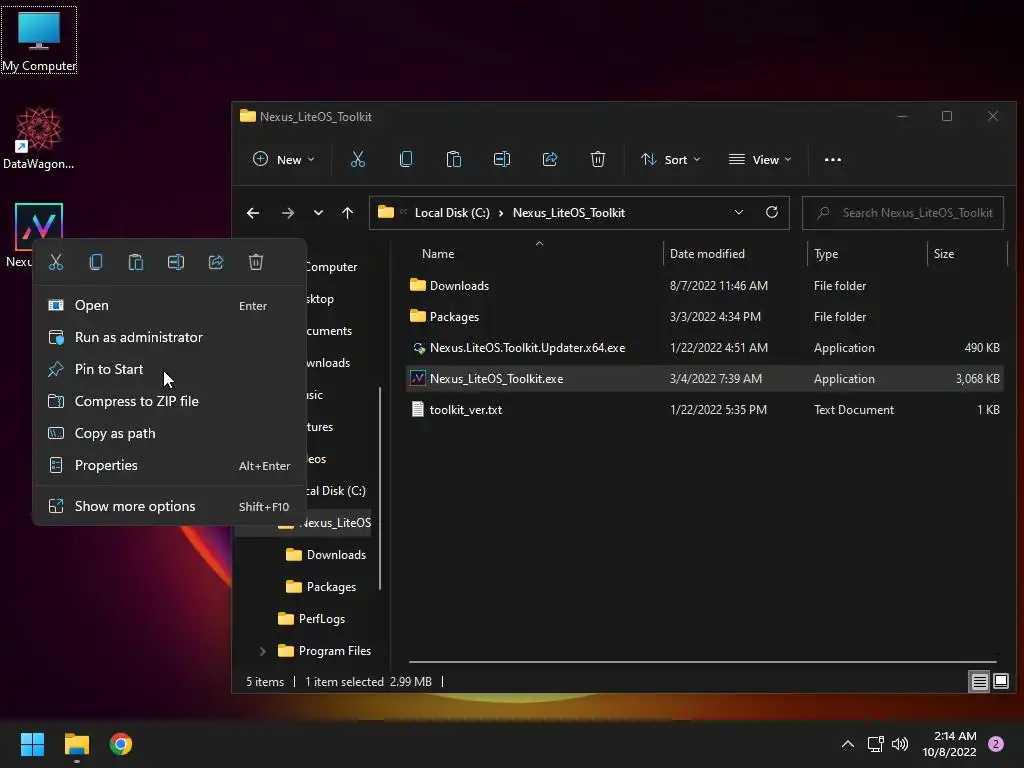Choose Open from the context menu

pos(170,306)
